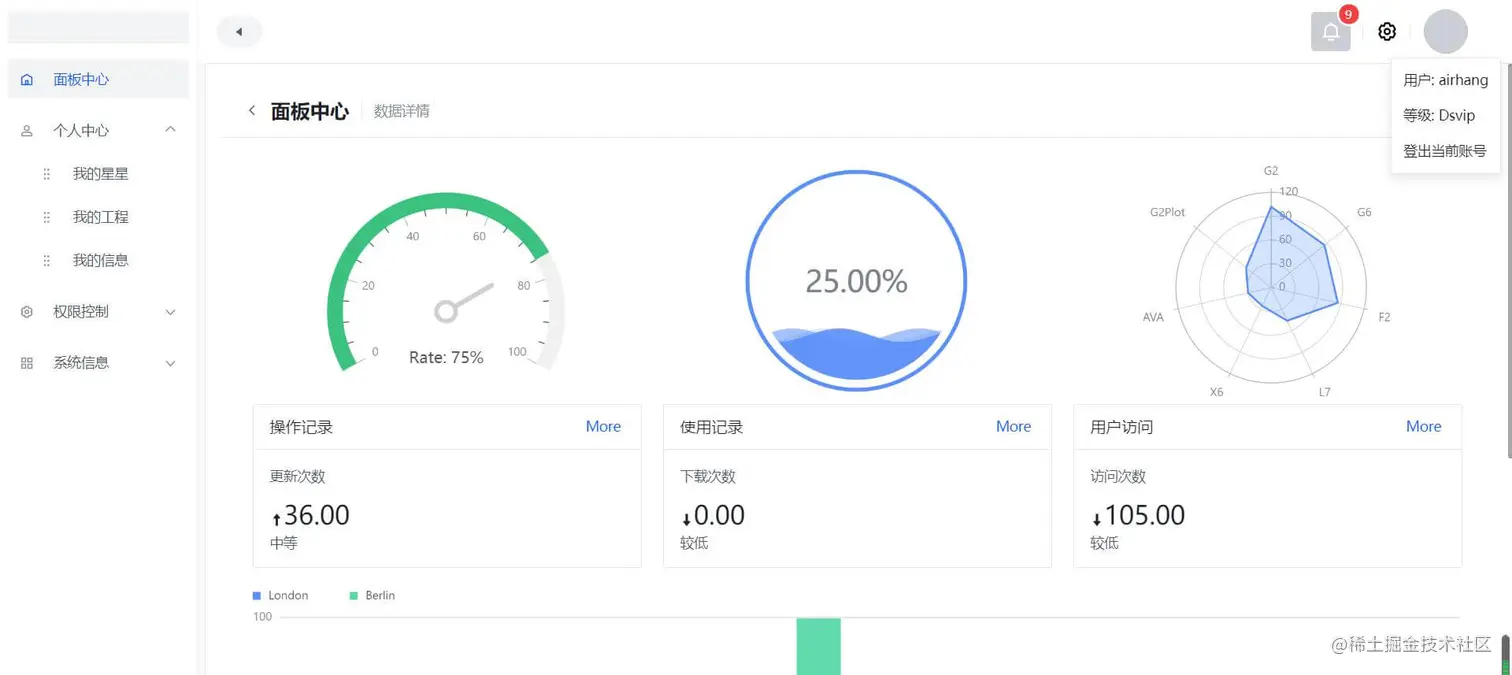The image size is (1512, 675).
Task: Click the 更新次数 label
Action: point(297,477)
